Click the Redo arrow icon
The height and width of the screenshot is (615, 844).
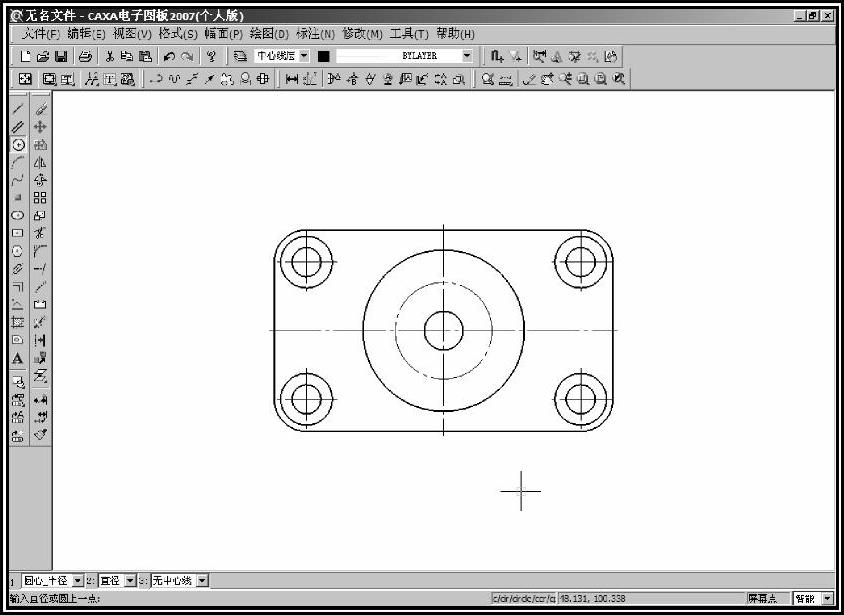(187, 56)
